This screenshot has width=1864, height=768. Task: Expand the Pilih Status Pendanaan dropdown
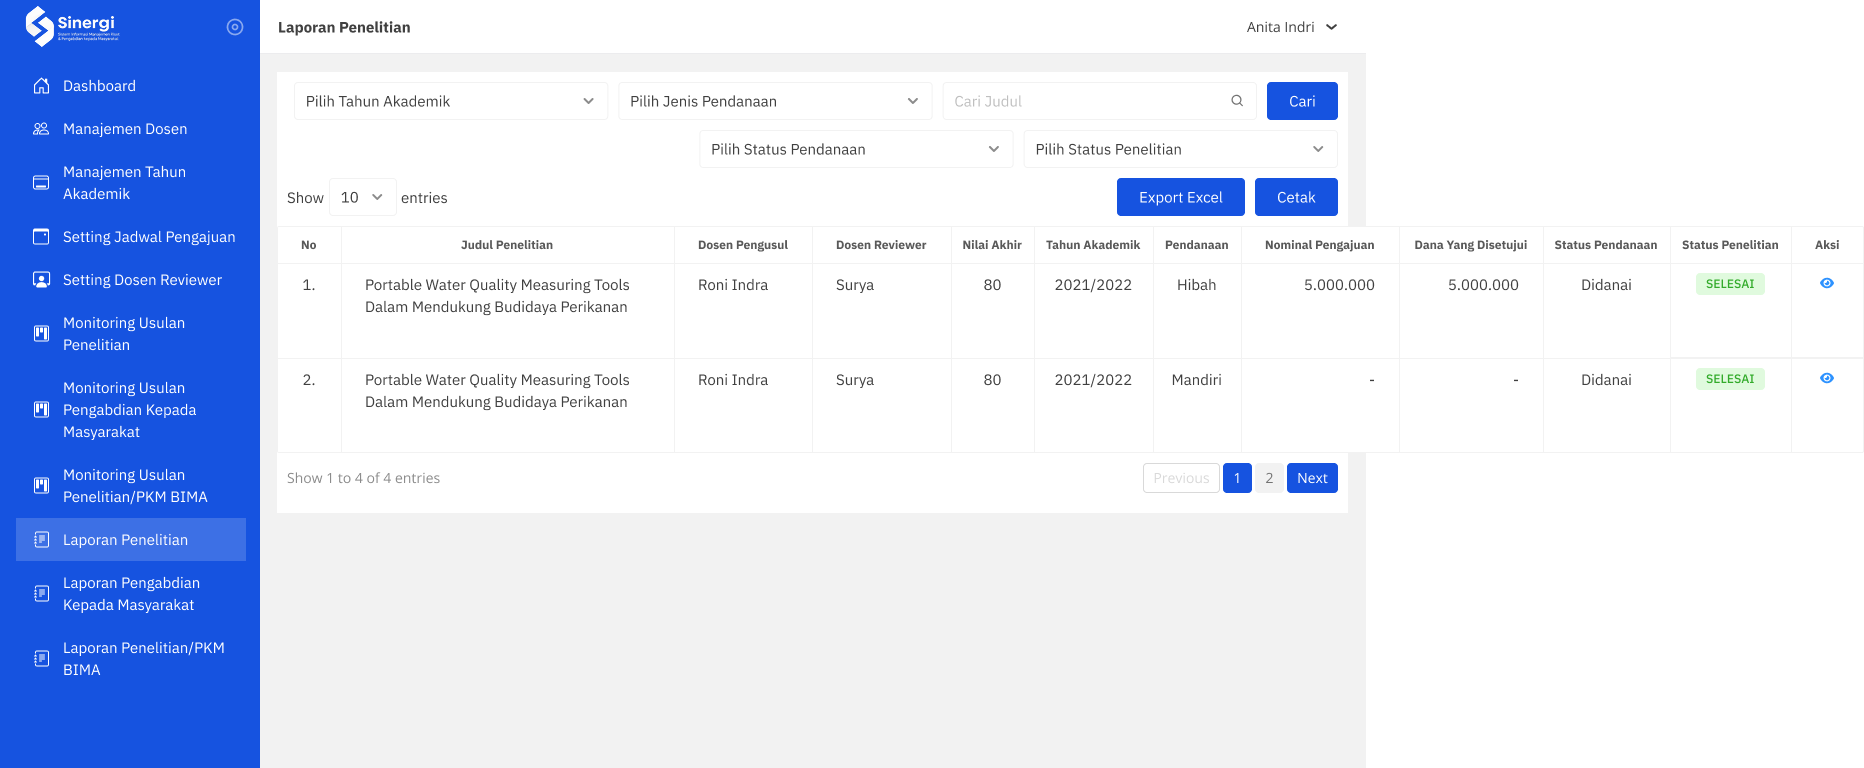coord(856,149)
